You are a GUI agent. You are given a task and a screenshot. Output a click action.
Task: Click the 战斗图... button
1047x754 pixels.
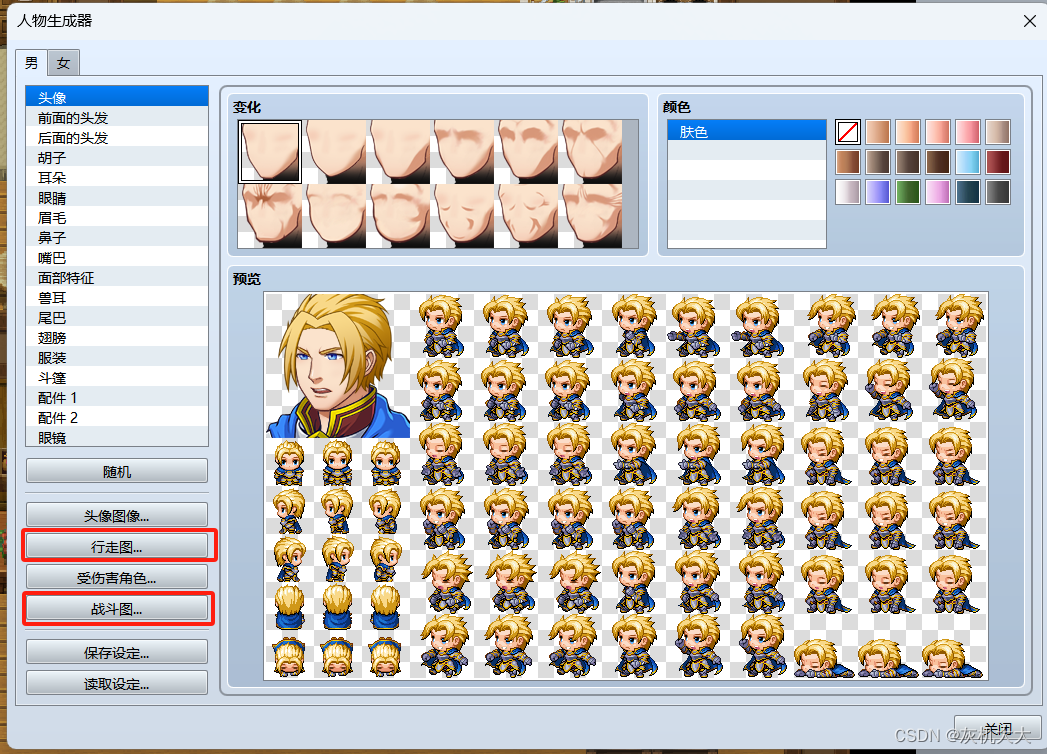click(x=117, y=609)
